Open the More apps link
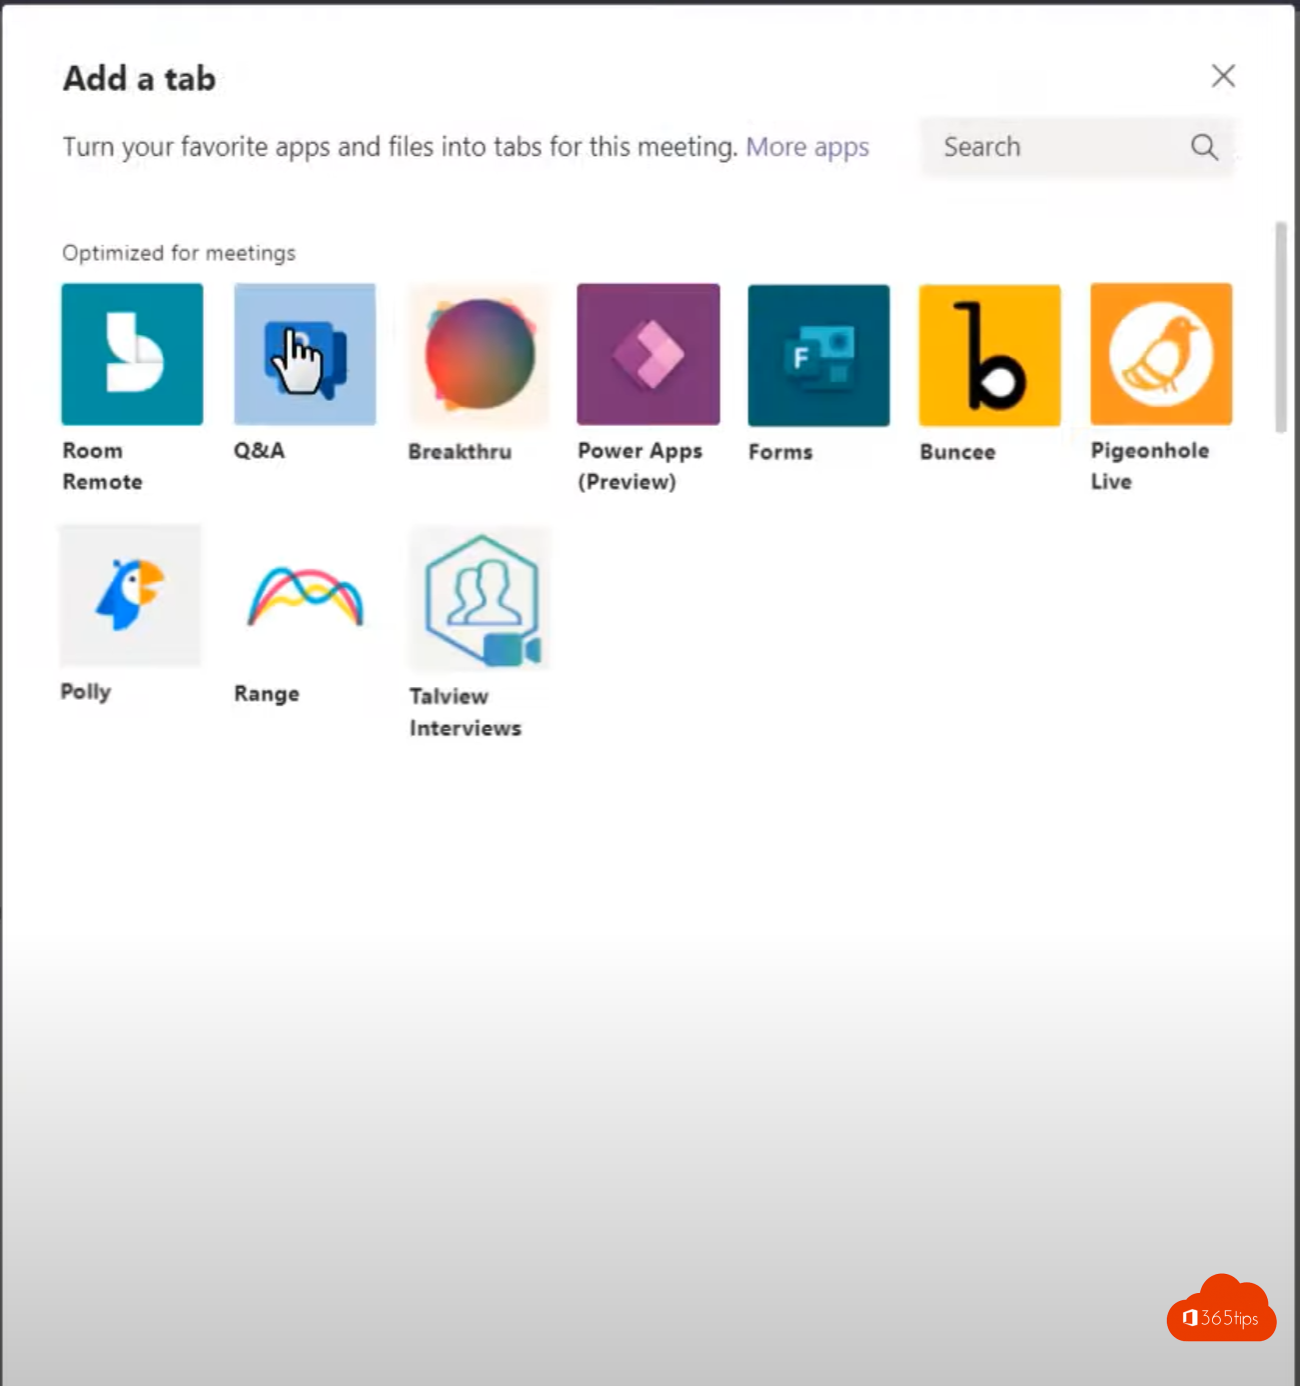The image size is (1300, 1386). click(x=808, y=147)
